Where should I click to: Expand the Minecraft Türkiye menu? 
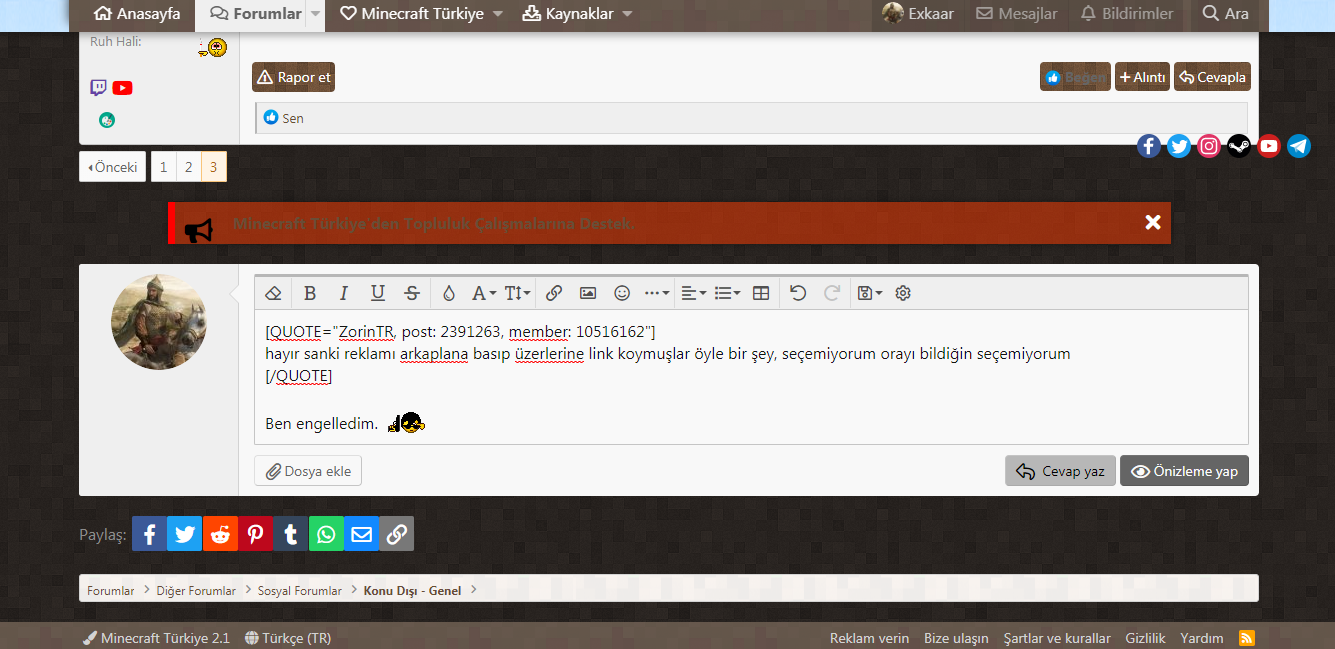[421, 14]
